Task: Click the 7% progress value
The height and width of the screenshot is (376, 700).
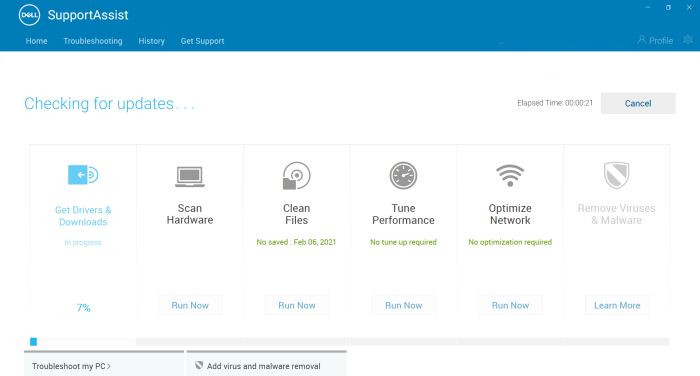Action: pos(83,308)
